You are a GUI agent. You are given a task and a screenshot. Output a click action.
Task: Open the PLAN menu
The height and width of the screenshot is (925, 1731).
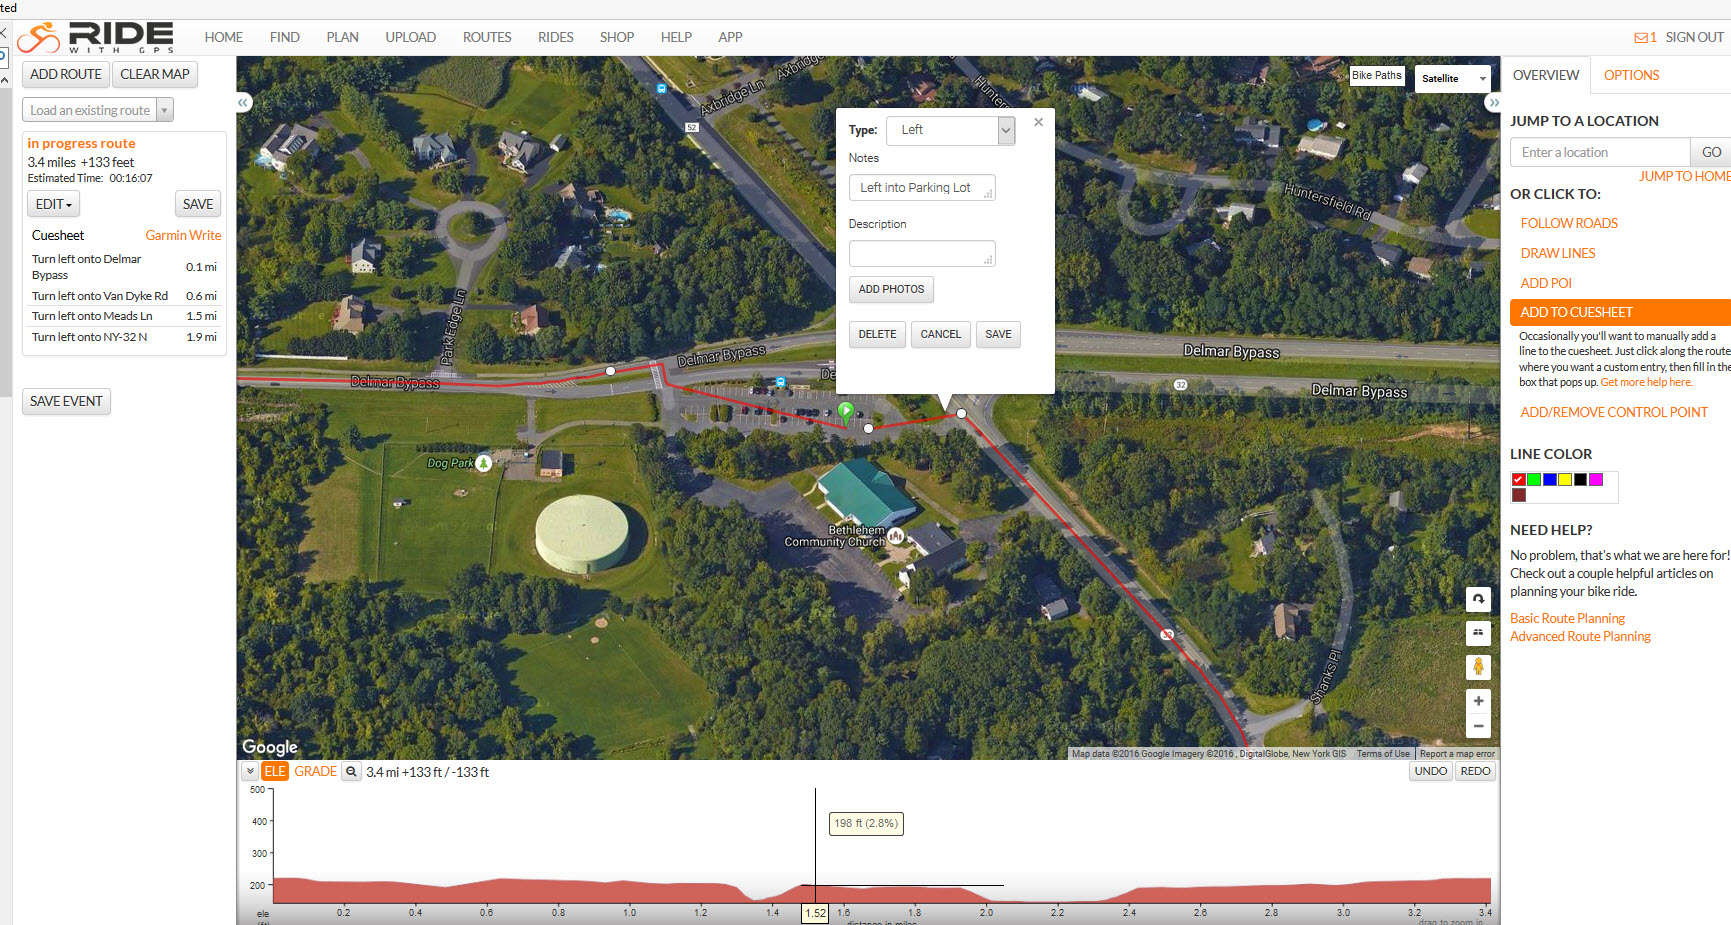(342, 37)
